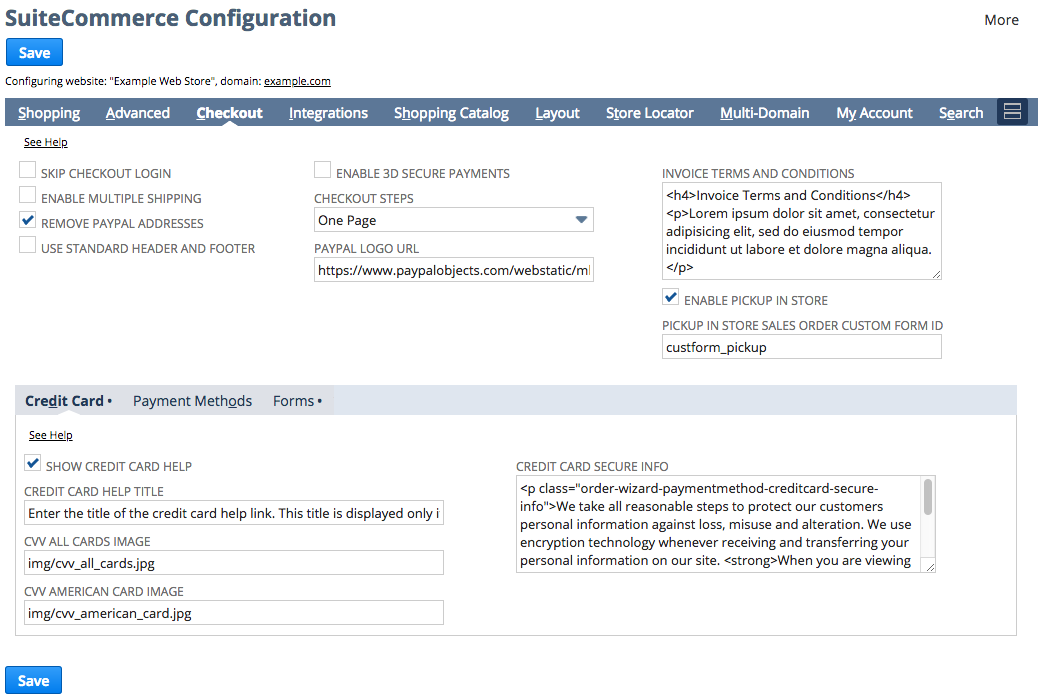
Task: Edit the CVV American Card Image field
Action: 233,613
